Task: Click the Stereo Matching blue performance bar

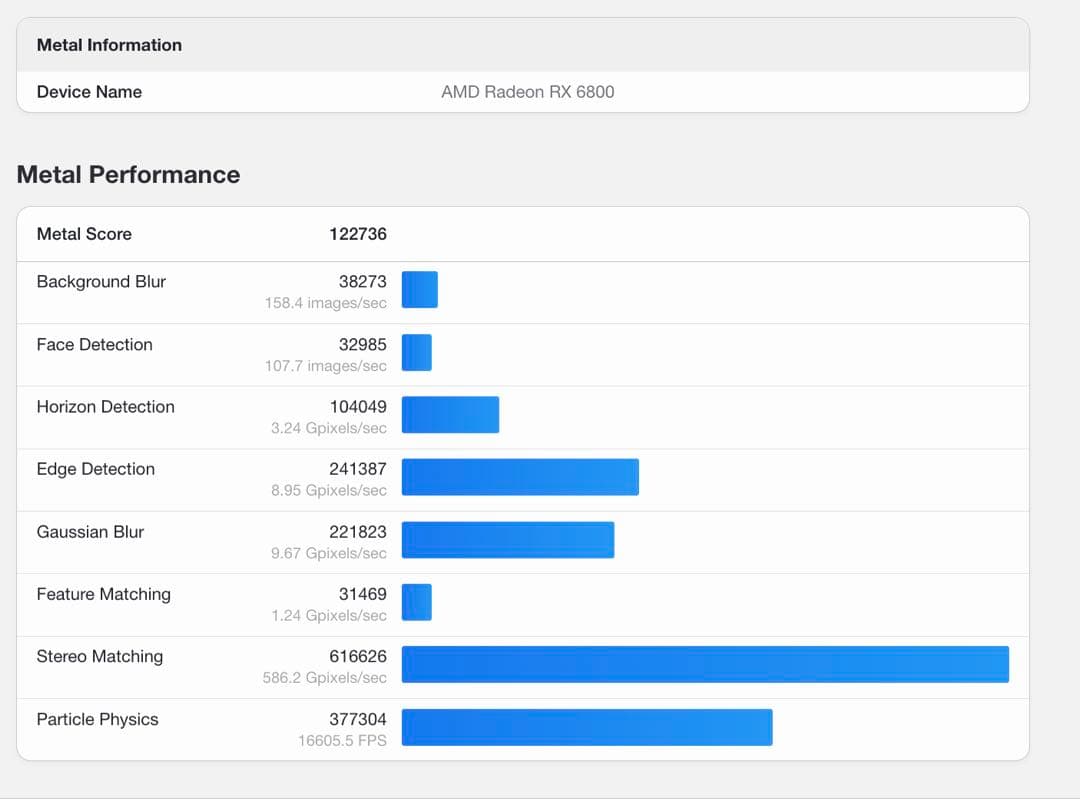Action: (x=705, y=665)
